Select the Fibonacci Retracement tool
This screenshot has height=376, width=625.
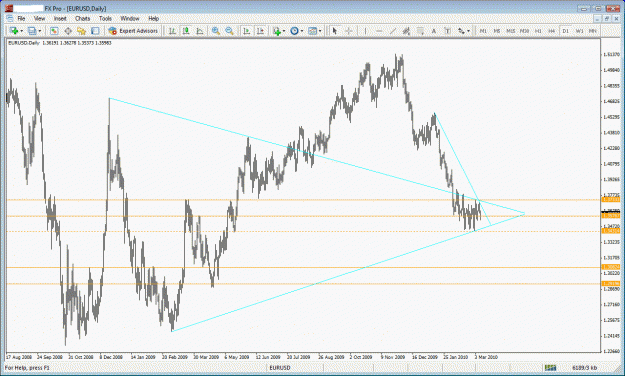[420, 31]
